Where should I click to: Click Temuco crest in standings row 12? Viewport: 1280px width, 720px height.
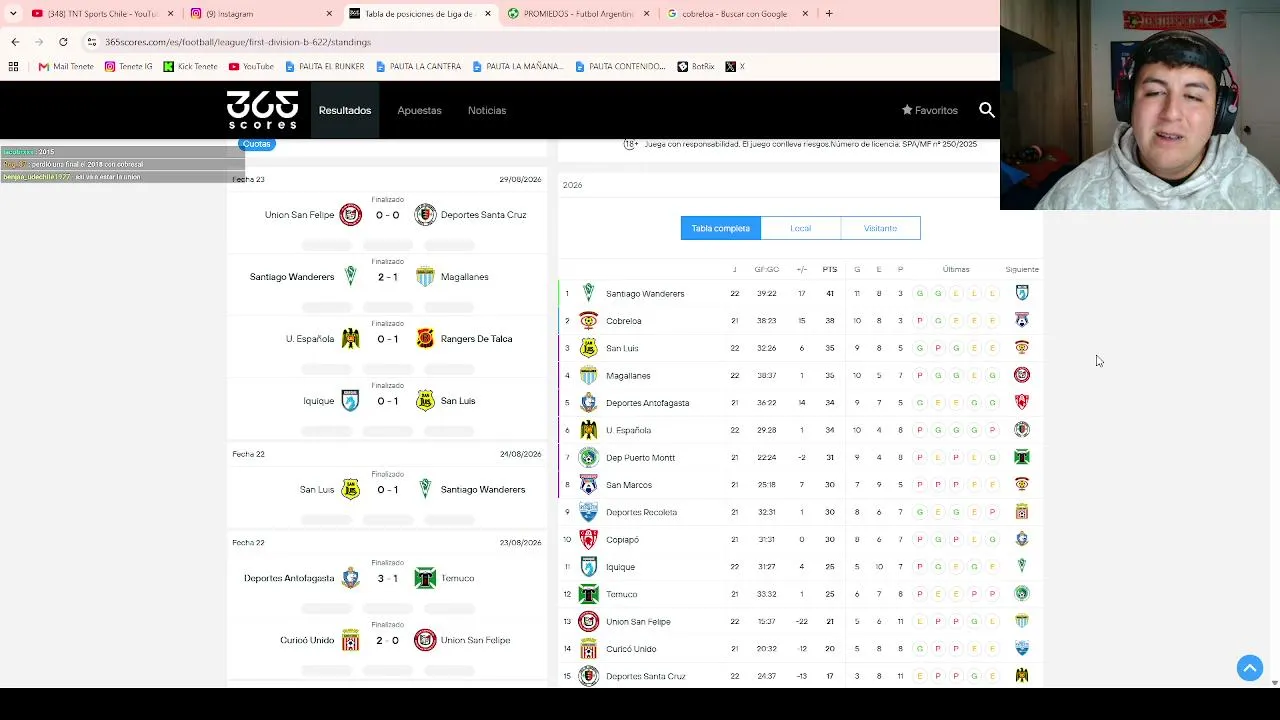pos(589,594)
